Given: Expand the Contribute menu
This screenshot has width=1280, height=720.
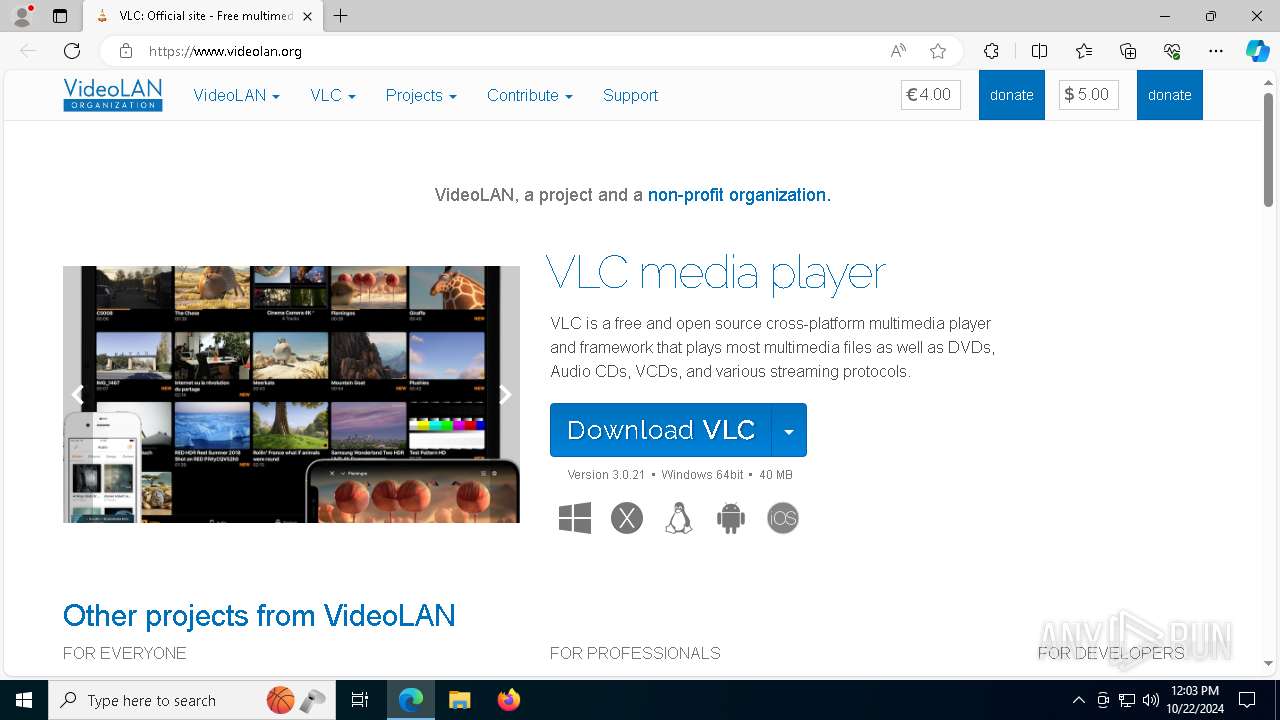Looking at the screenshot, I should (x=530, y=95).
